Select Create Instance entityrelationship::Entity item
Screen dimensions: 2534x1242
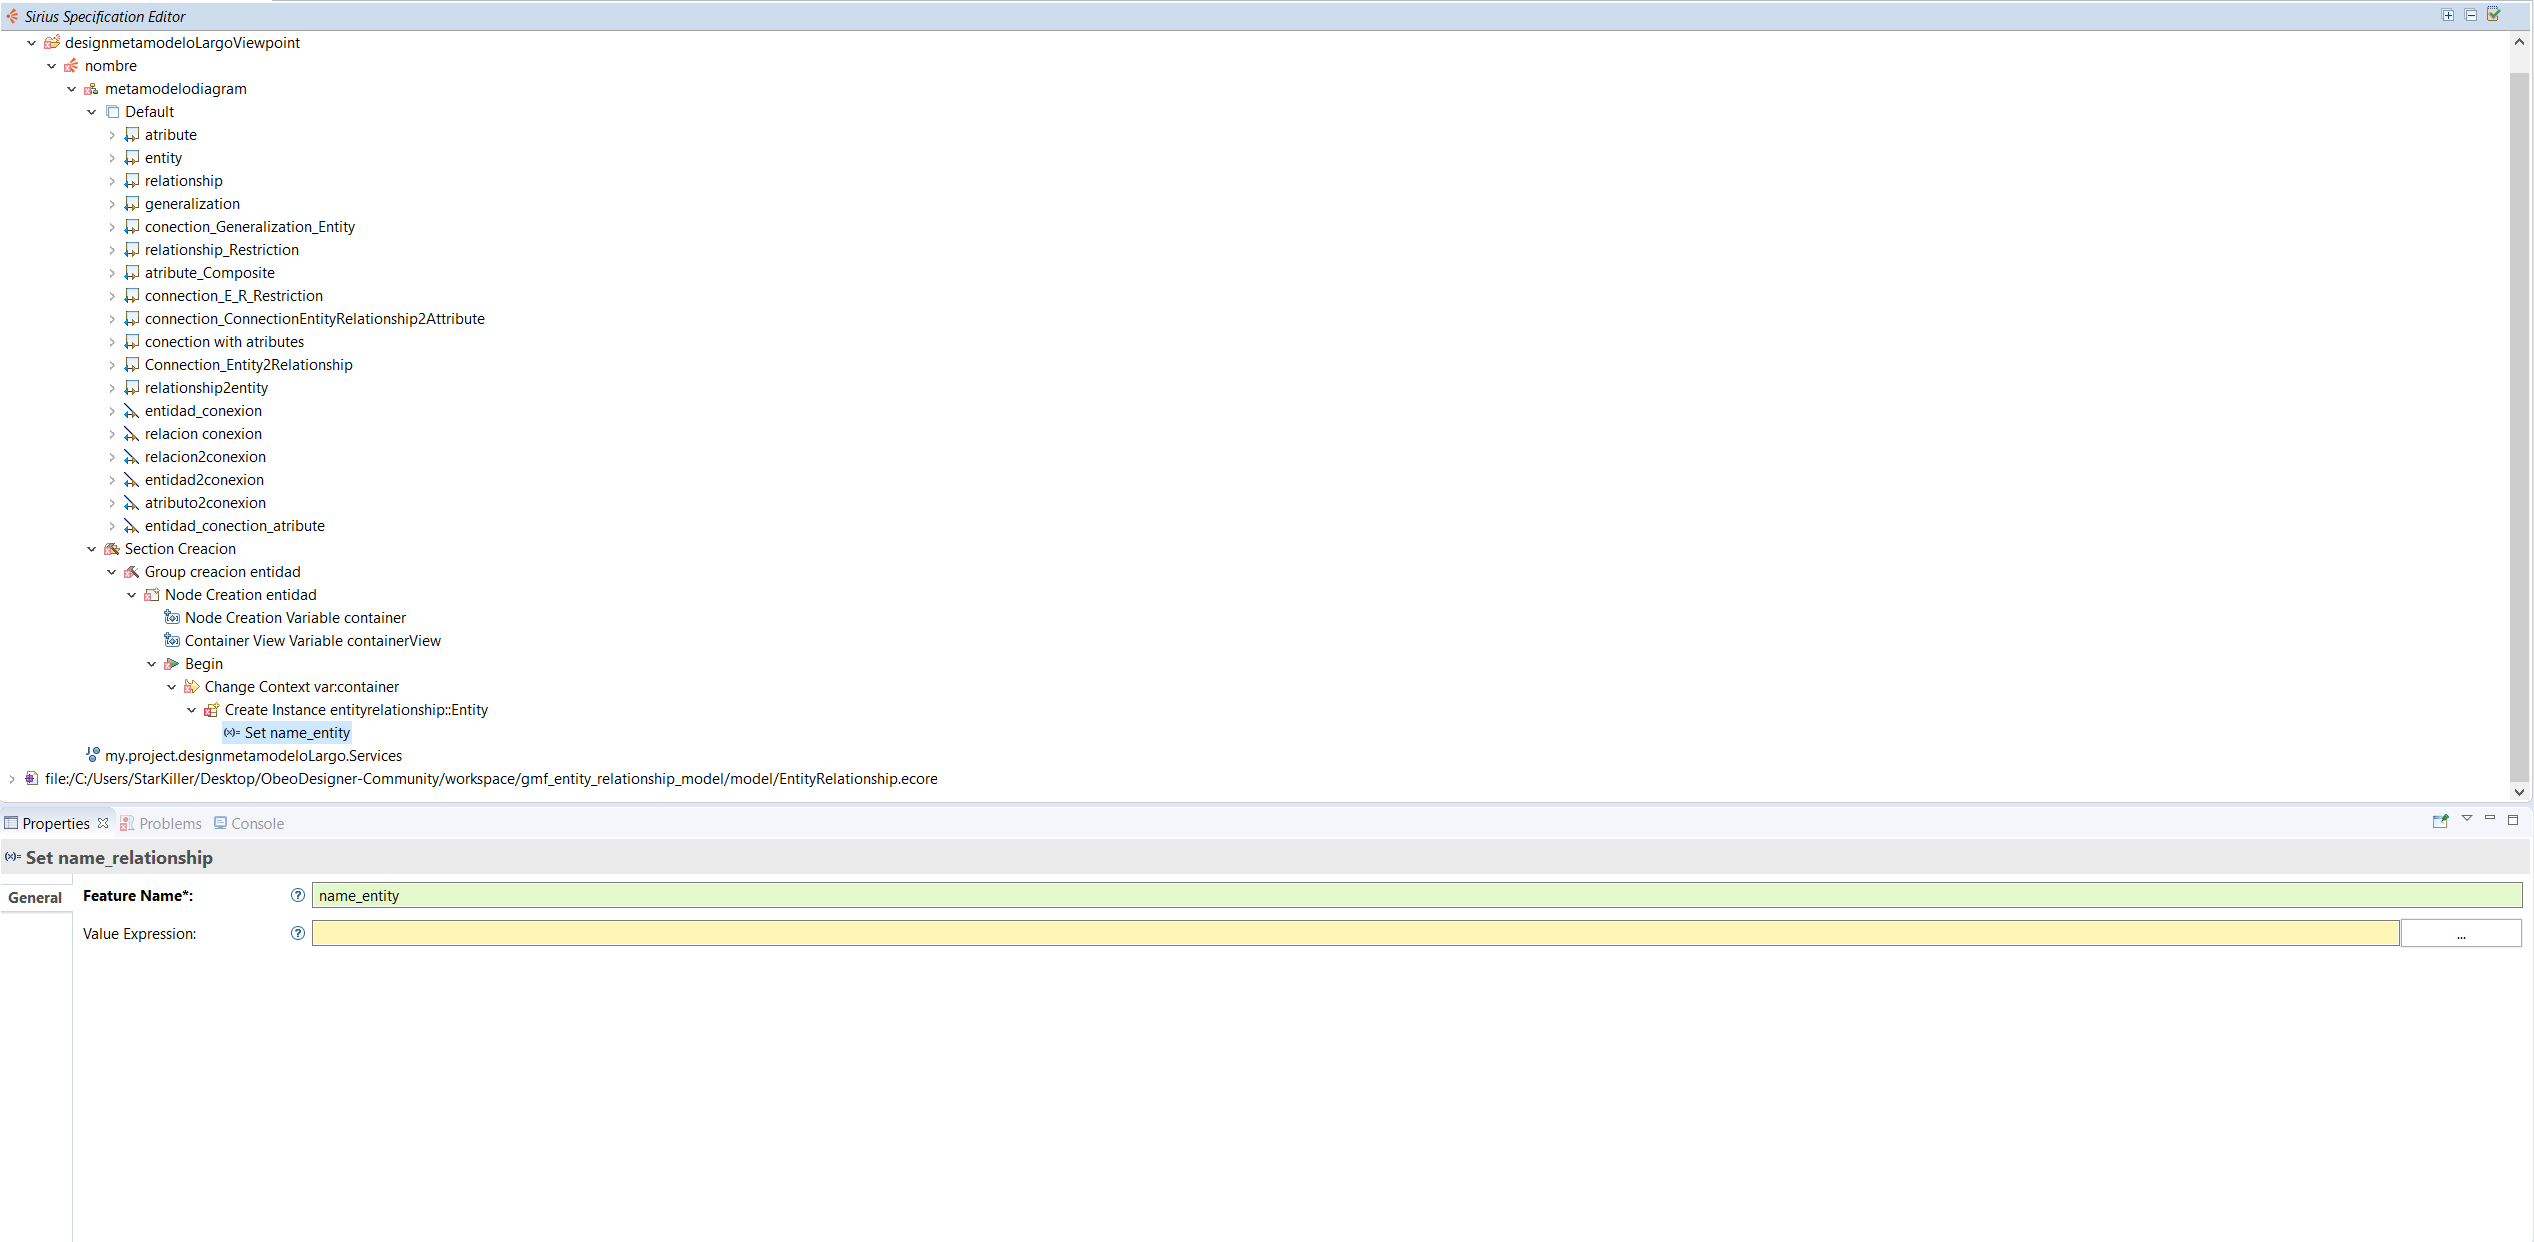coord(355,710)
